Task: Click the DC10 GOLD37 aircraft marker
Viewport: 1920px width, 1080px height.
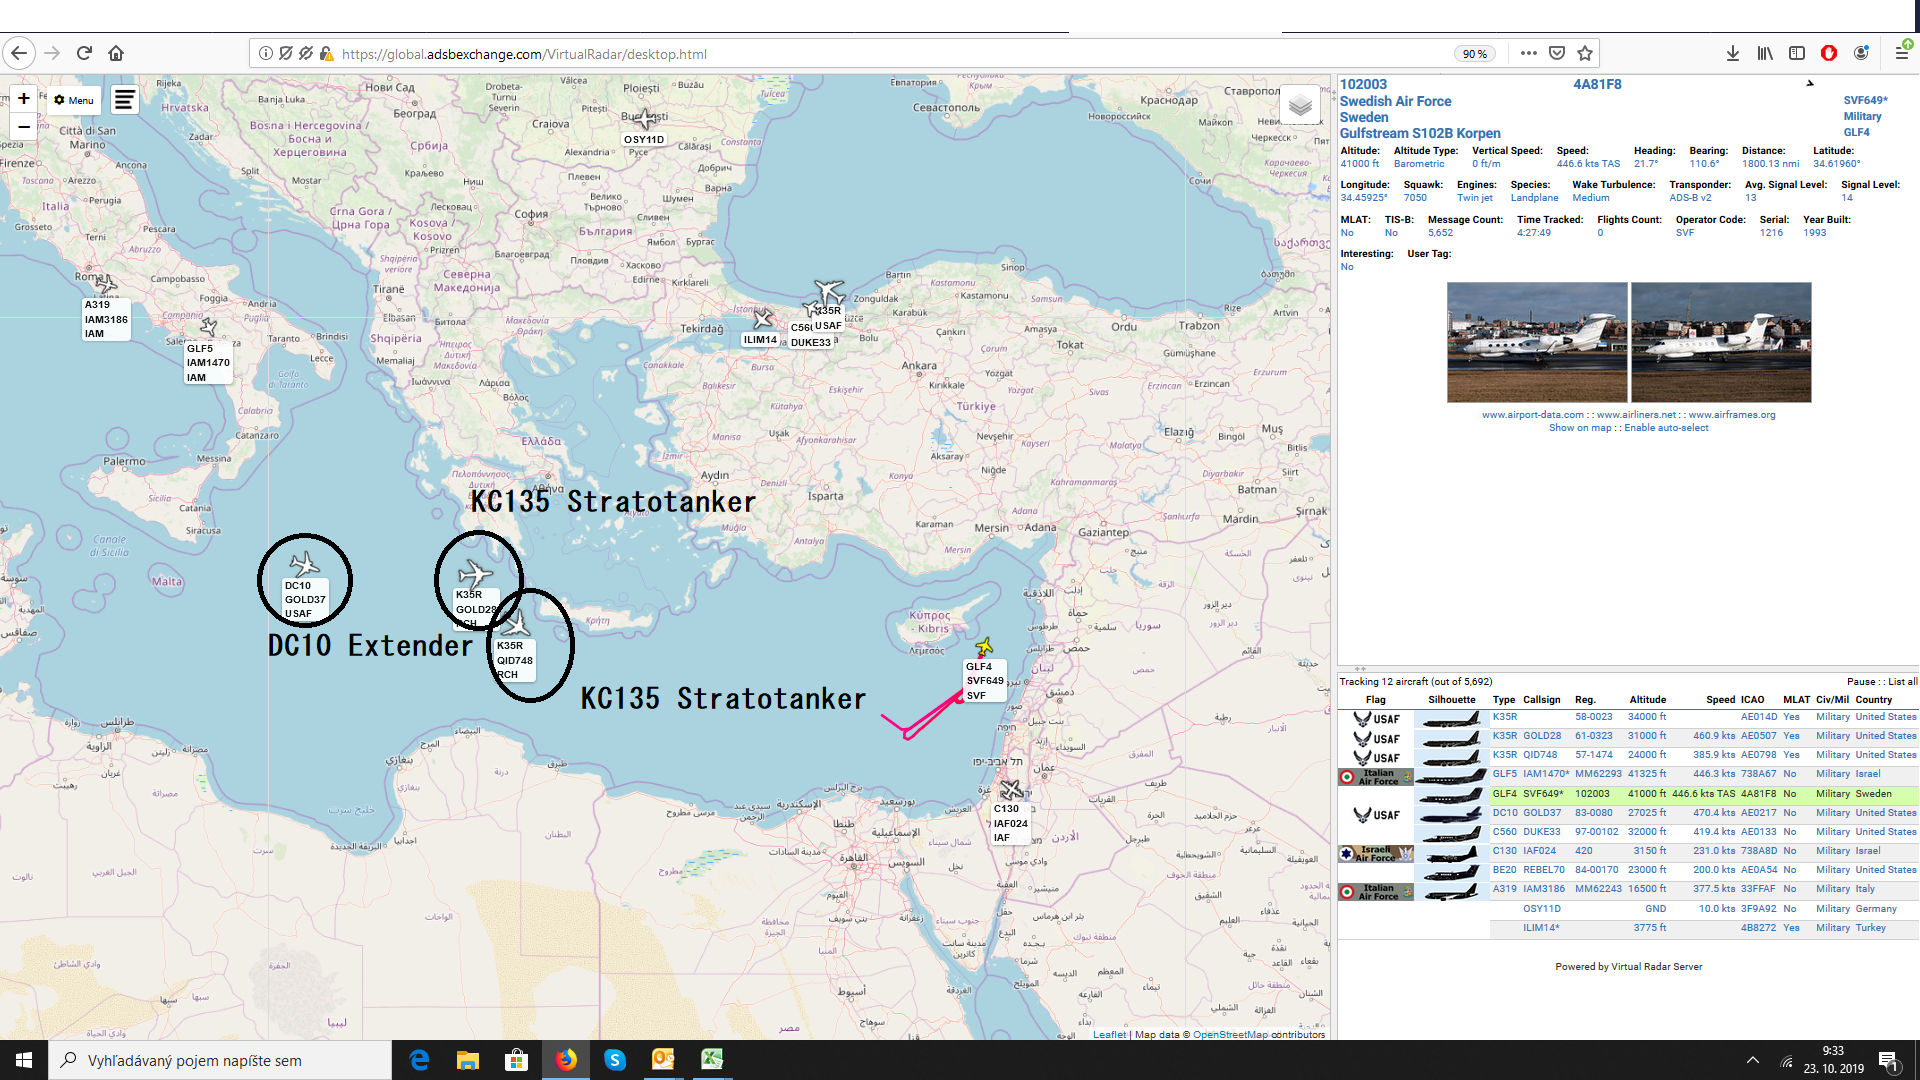Action: (304, 565)
